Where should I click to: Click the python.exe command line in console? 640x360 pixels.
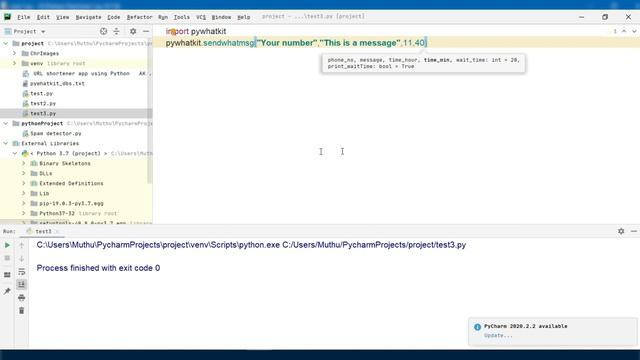coord(251,245)
